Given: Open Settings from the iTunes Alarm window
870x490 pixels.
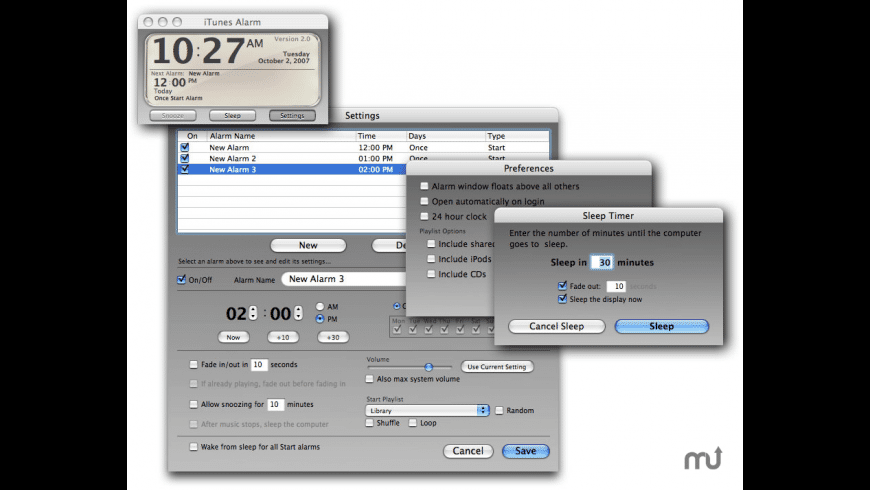Looking at the screenshot, I should tap(292, 115).
